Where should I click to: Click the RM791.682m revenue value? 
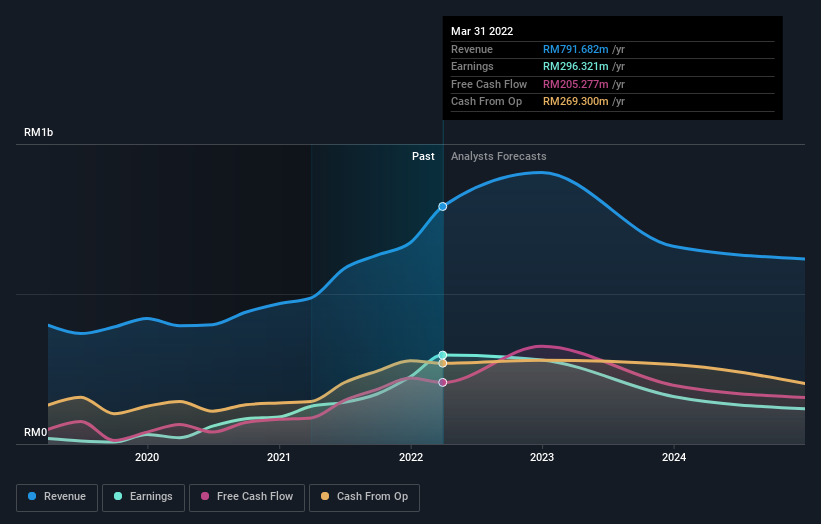[x=575, y=49]
